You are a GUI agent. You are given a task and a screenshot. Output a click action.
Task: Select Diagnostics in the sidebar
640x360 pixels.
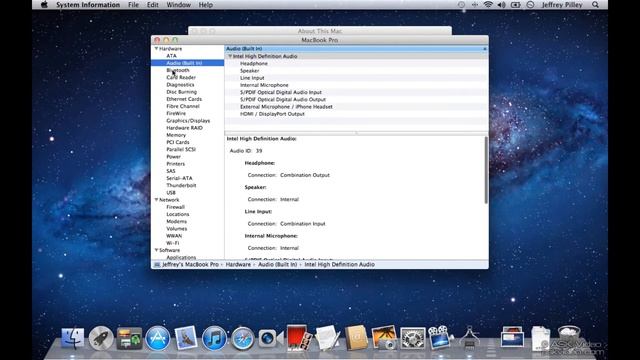(x=180, y=84)
